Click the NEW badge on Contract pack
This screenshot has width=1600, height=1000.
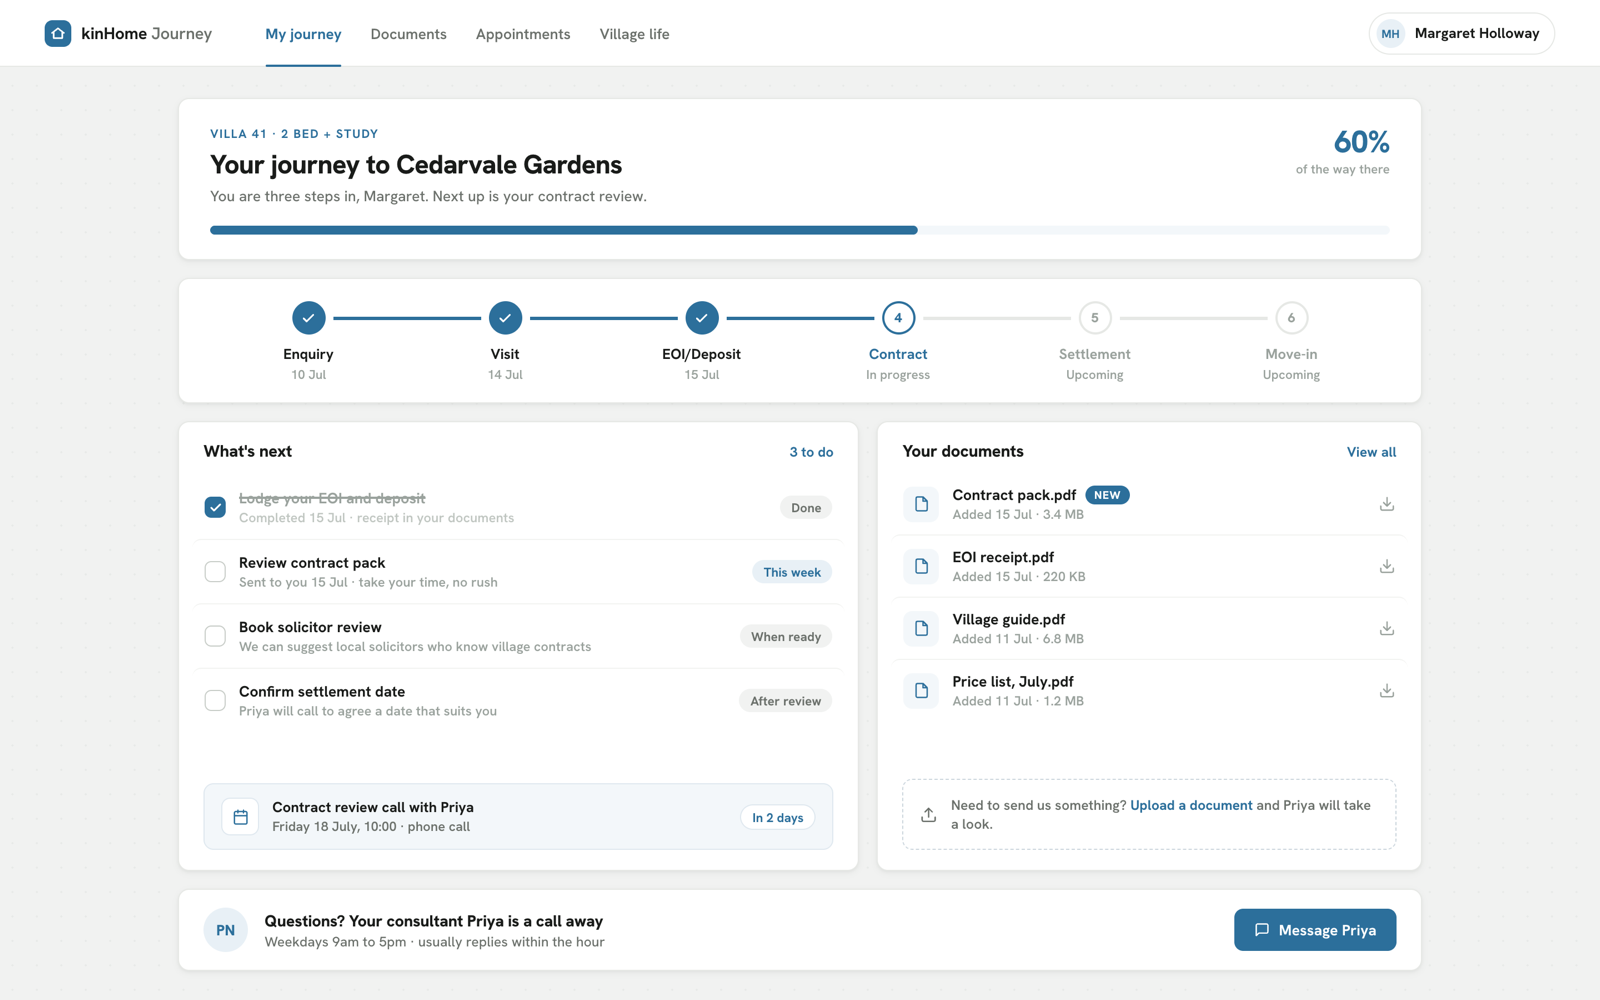[1107, 495]
